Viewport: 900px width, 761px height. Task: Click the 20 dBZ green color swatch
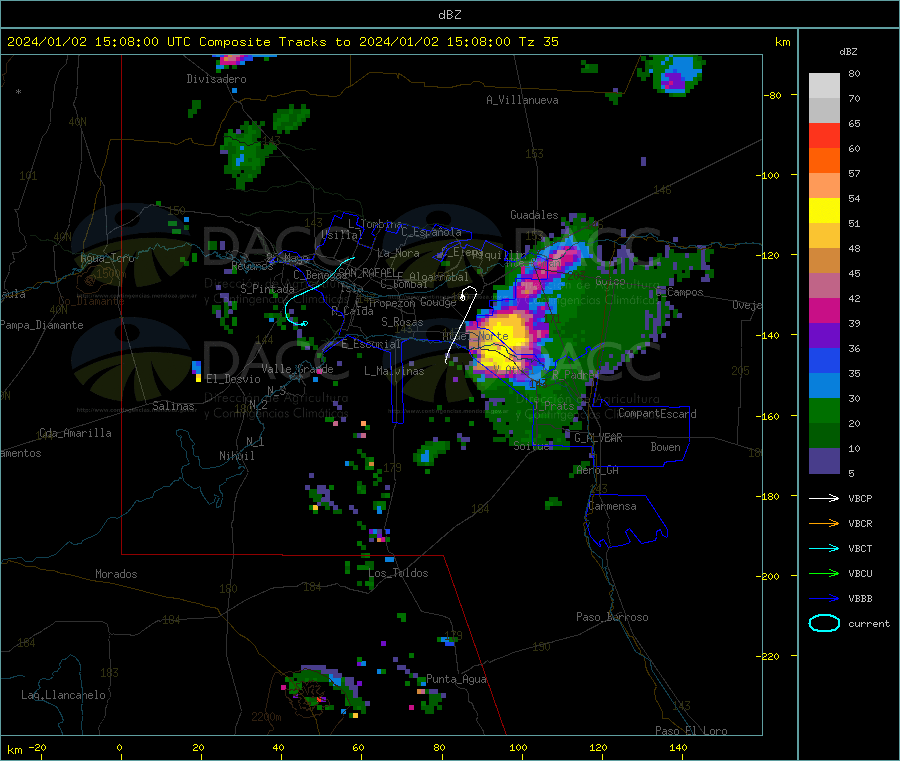pyautogui.click(x=824, y=410)
